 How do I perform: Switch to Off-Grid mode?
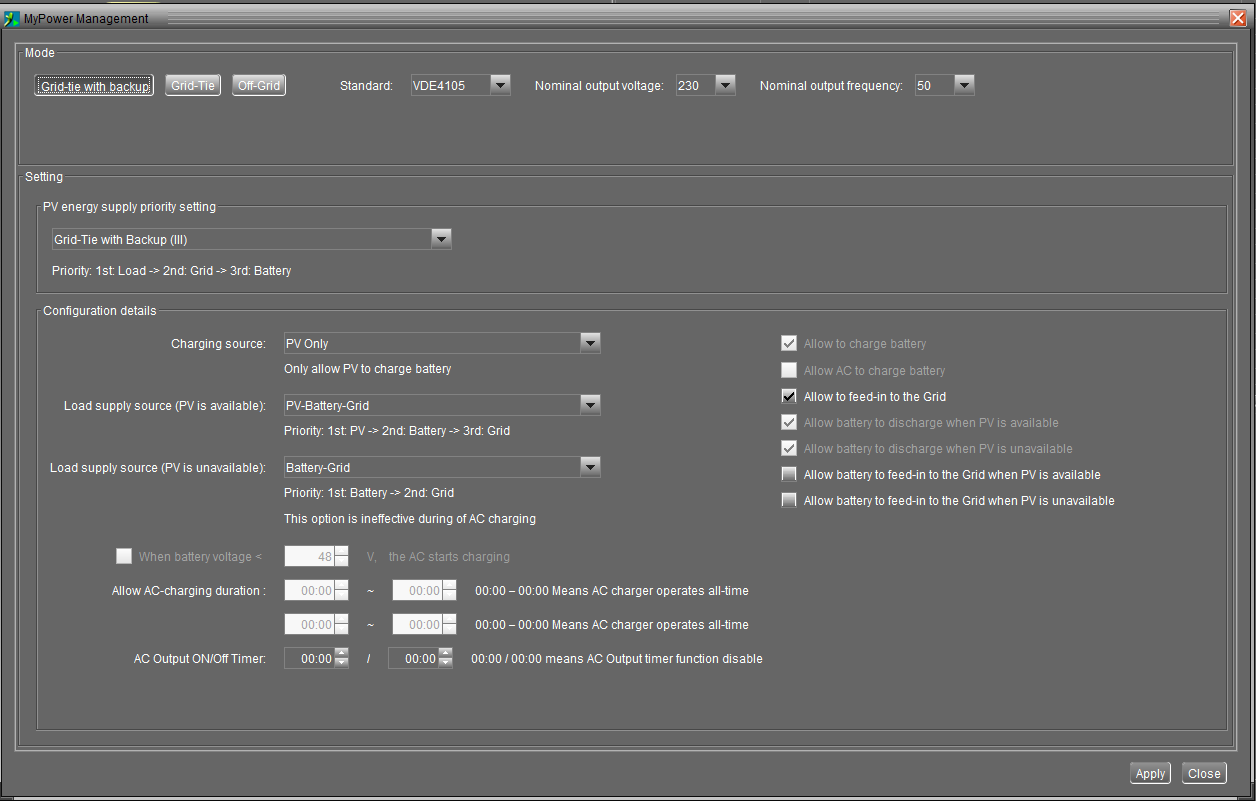pos(259,86)
